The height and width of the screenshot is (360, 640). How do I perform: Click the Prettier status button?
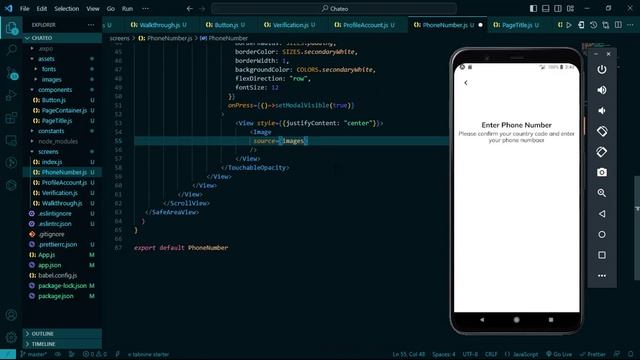tap(593, 354)
